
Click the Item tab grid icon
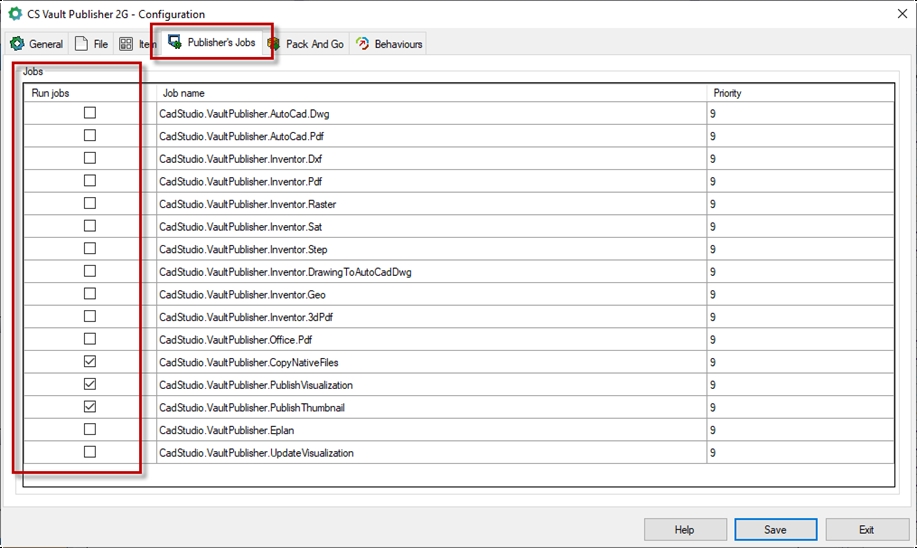click(126, 44)
